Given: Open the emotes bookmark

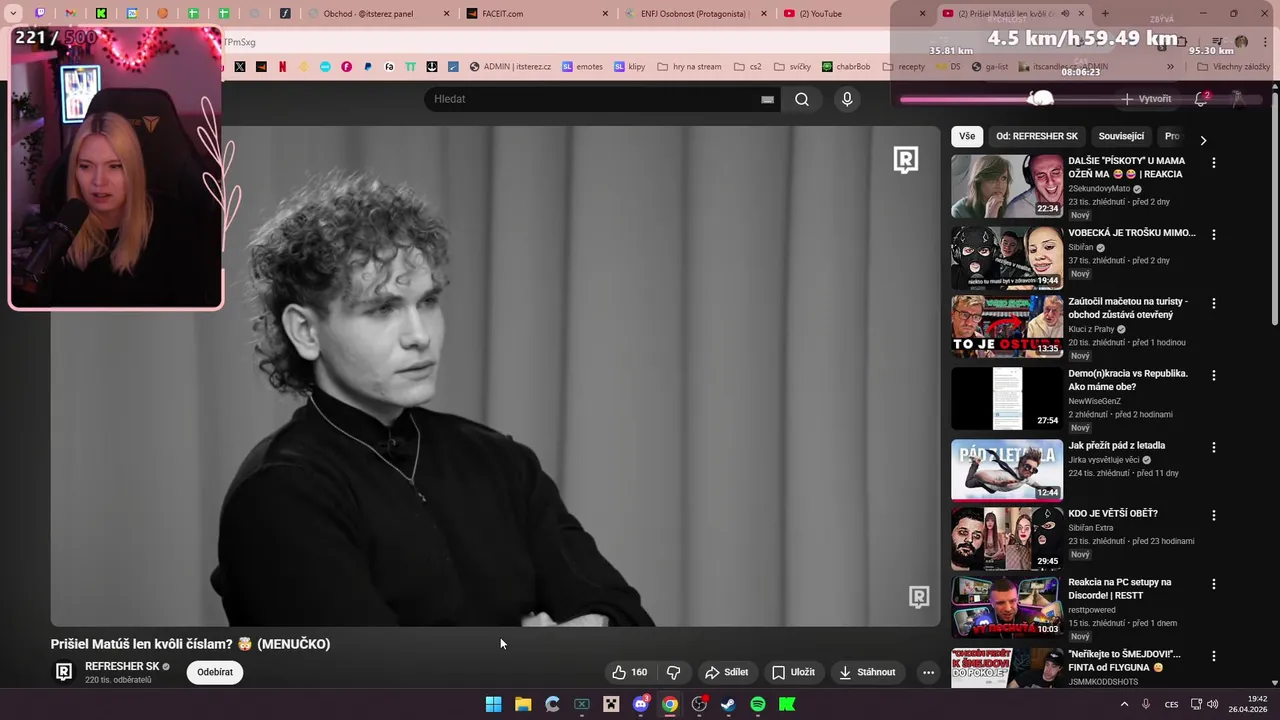Looking at the screenshot, I should point(582,67).
